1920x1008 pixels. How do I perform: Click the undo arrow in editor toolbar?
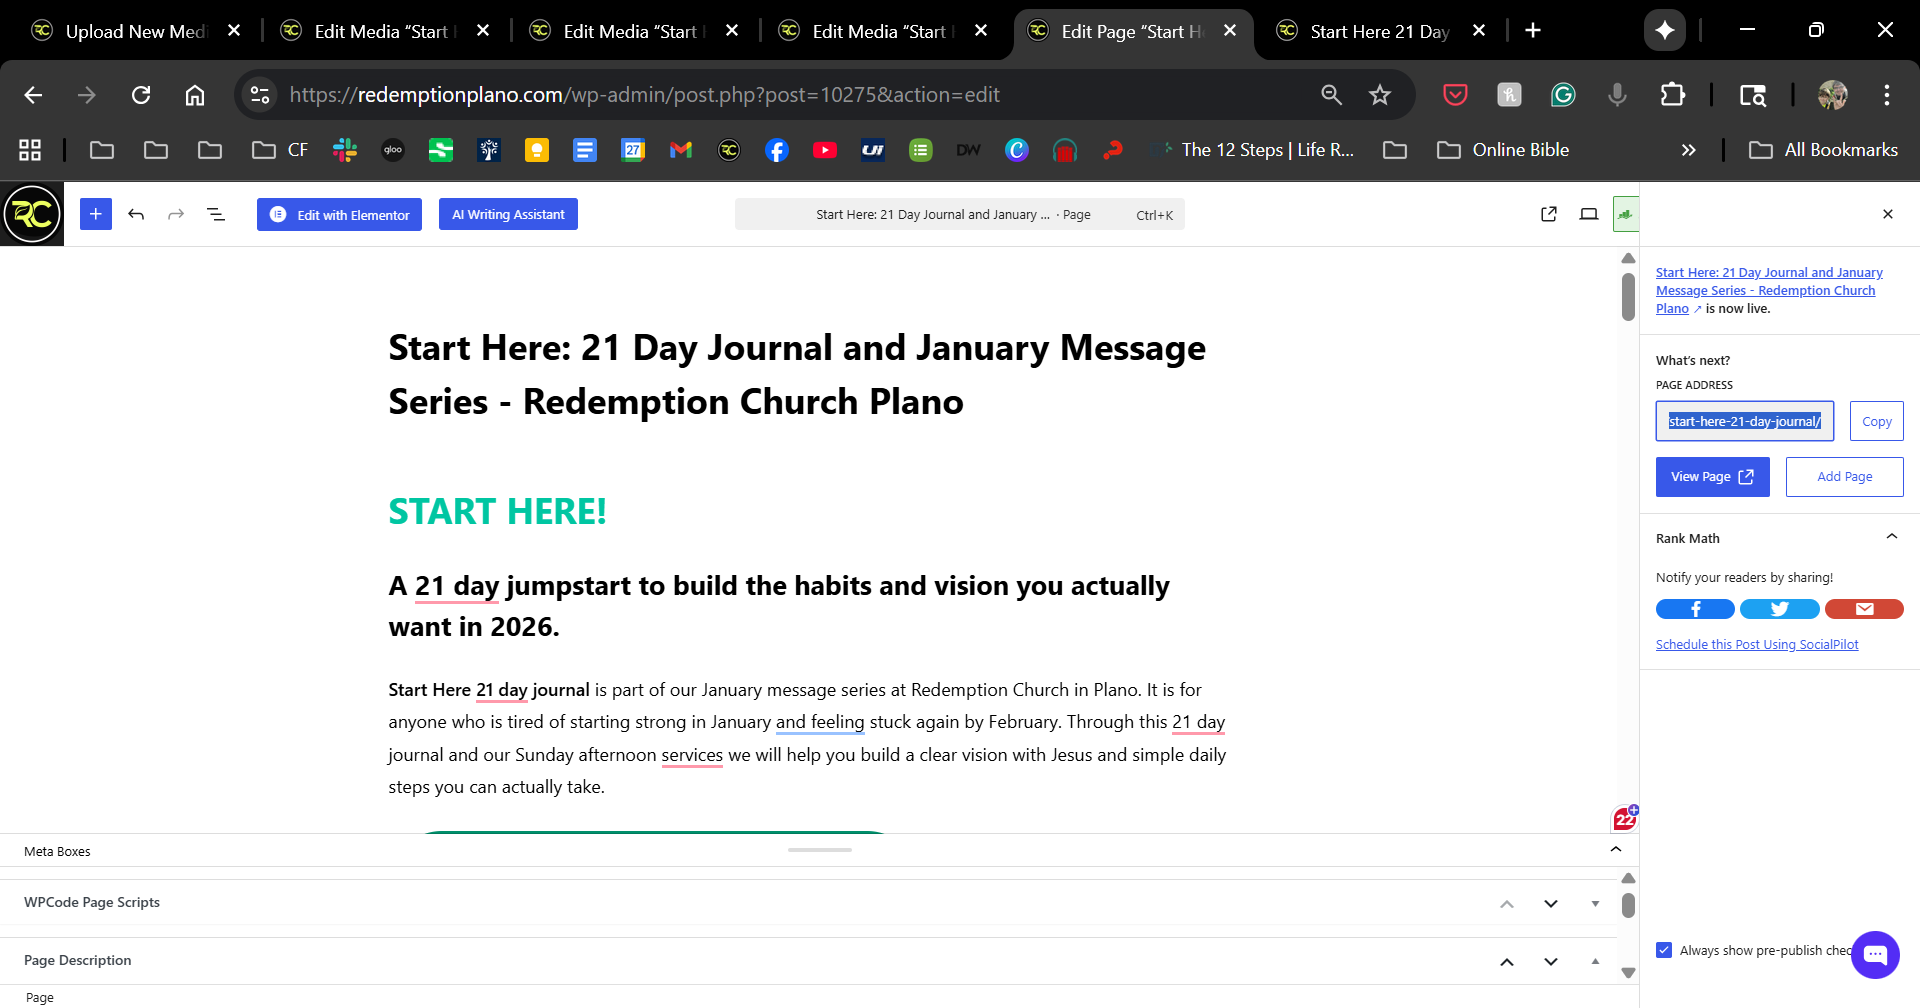[x=136, y=214]
